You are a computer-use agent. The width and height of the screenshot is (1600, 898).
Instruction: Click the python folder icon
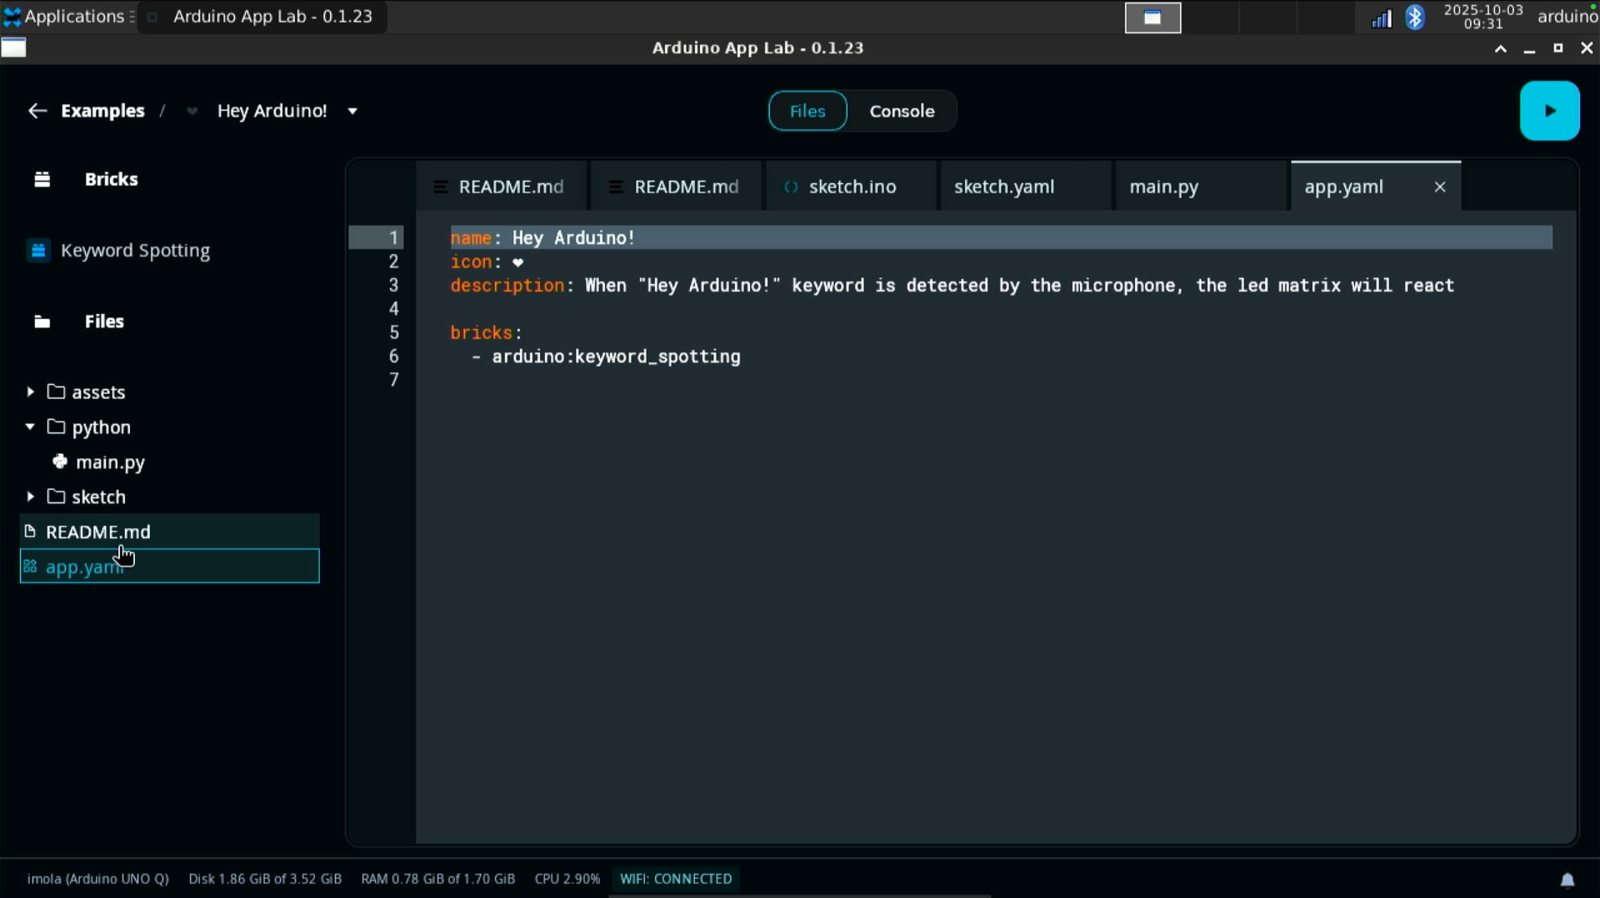tap(56, 427)
